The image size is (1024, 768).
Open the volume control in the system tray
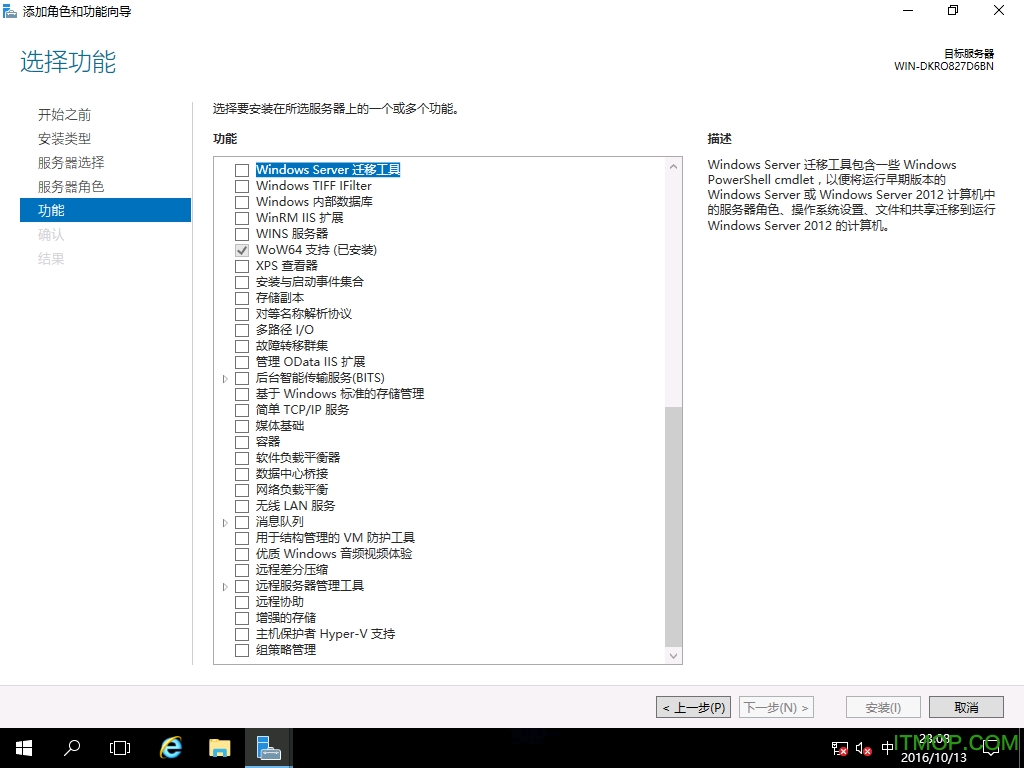pos(862,747)
